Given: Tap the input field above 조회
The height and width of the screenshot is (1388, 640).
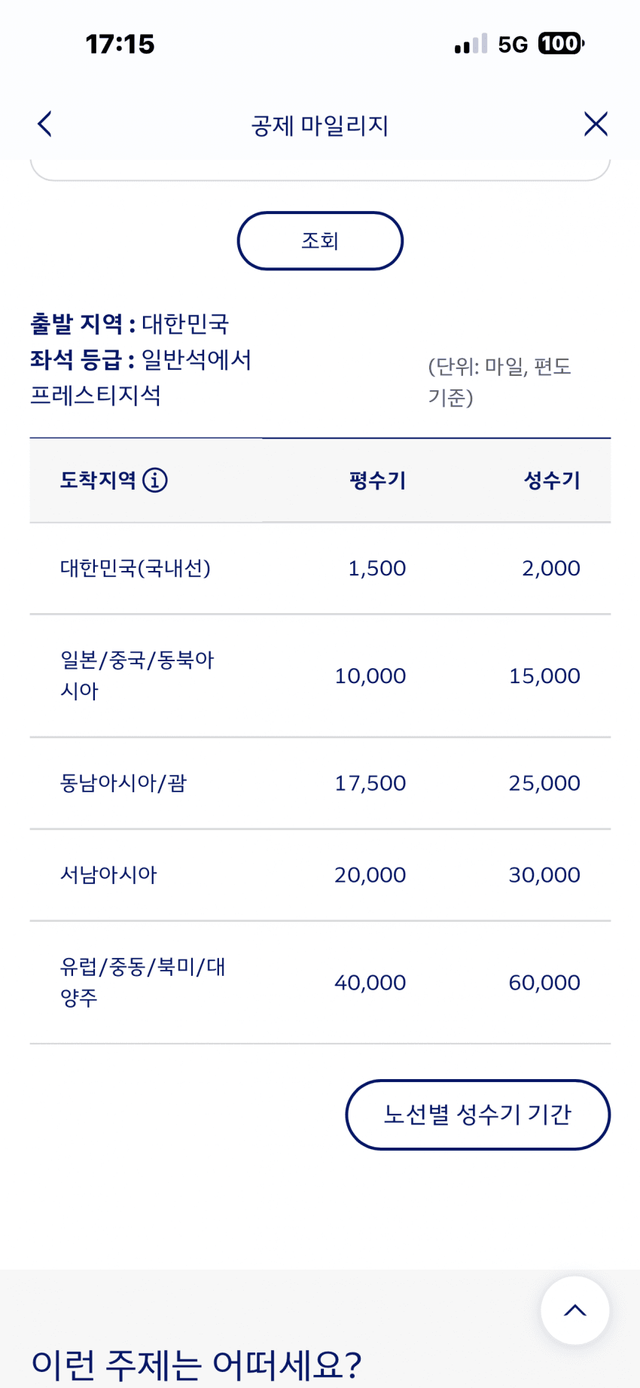Looking at the screenshot, I should [x=320, y=166].
